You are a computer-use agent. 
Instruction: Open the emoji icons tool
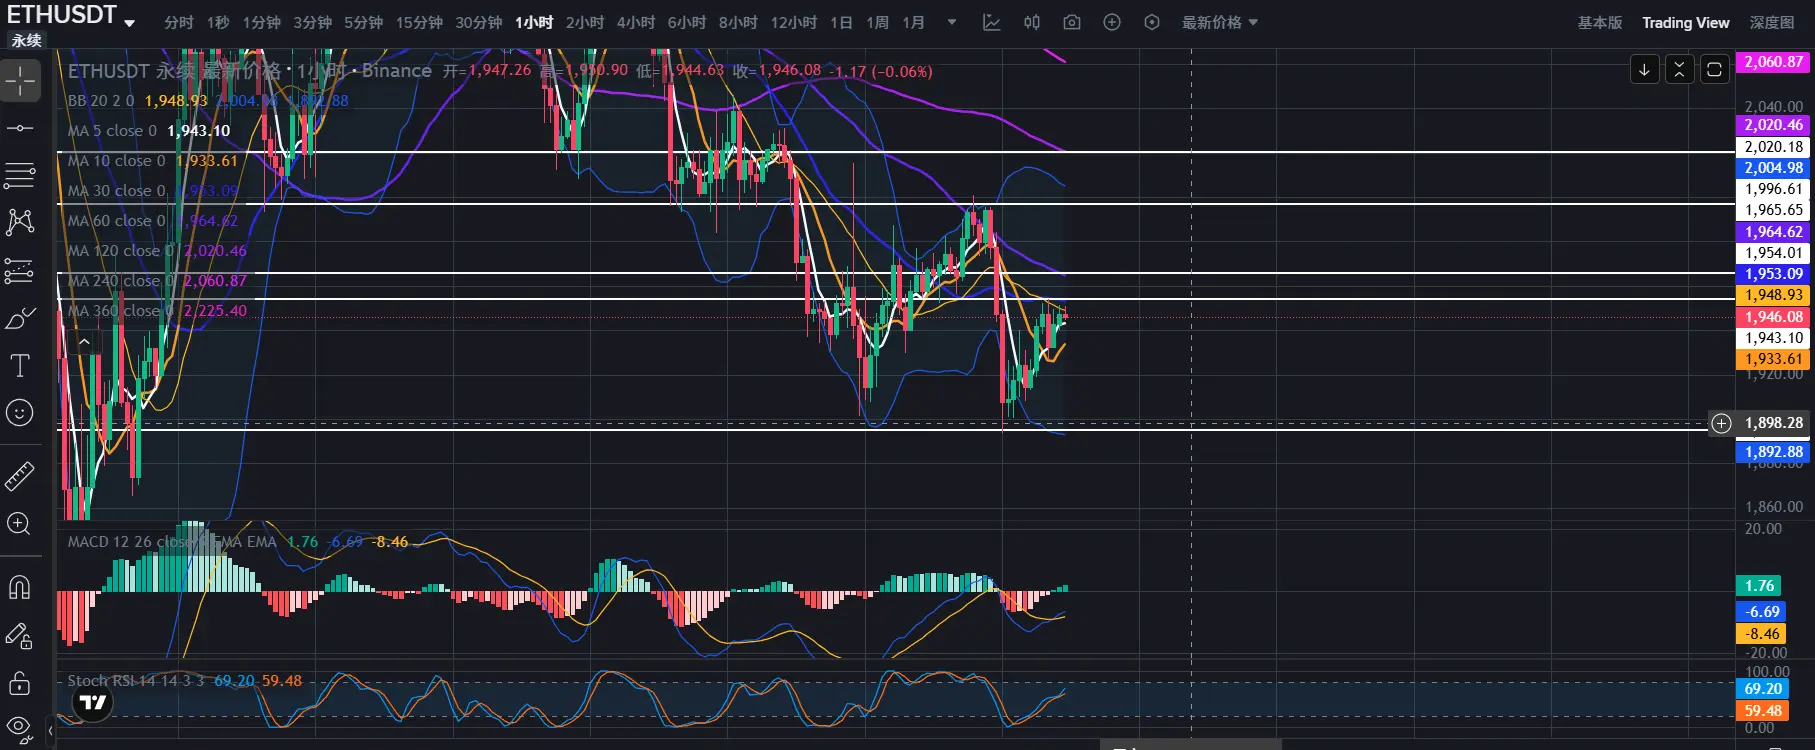click(x=20, y=412)
